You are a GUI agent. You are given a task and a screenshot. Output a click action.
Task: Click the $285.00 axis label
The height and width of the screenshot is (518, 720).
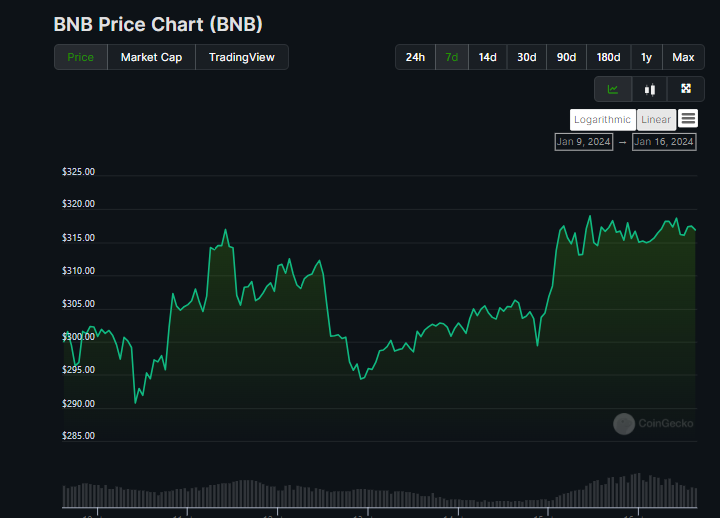pos(79,436)
